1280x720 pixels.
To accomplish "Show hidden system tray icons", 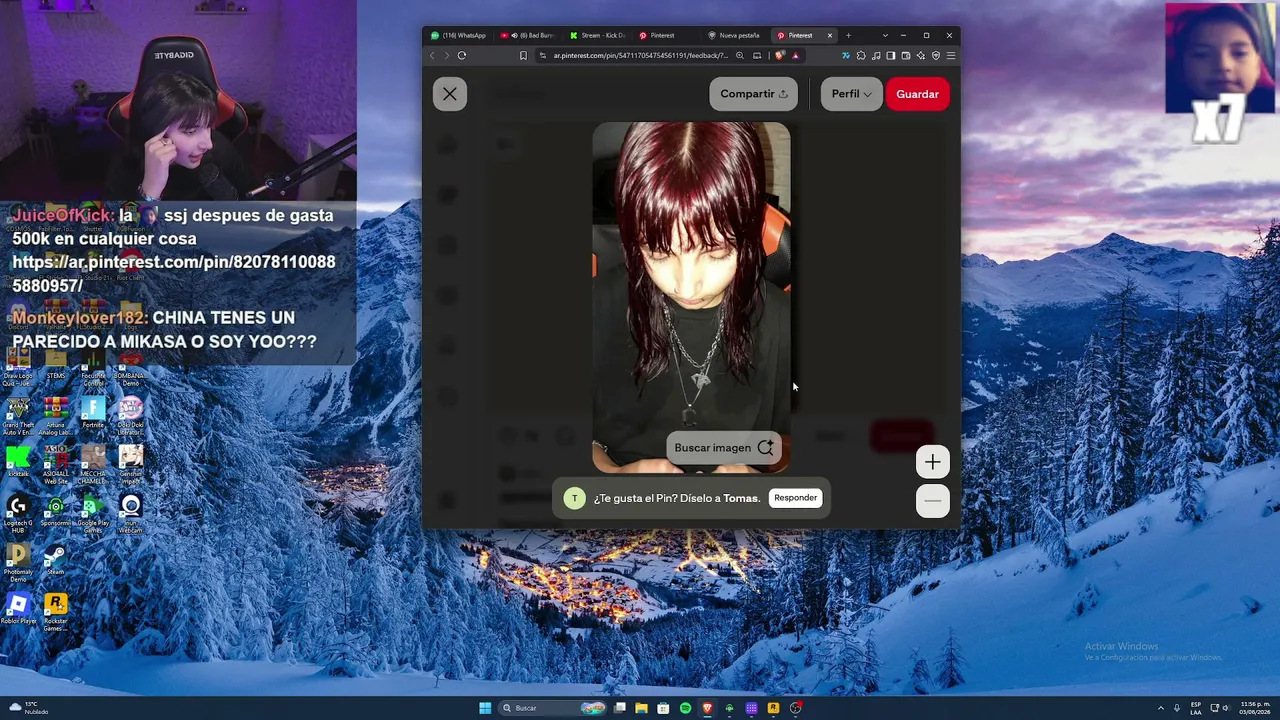I will [x=1161, y=708].
